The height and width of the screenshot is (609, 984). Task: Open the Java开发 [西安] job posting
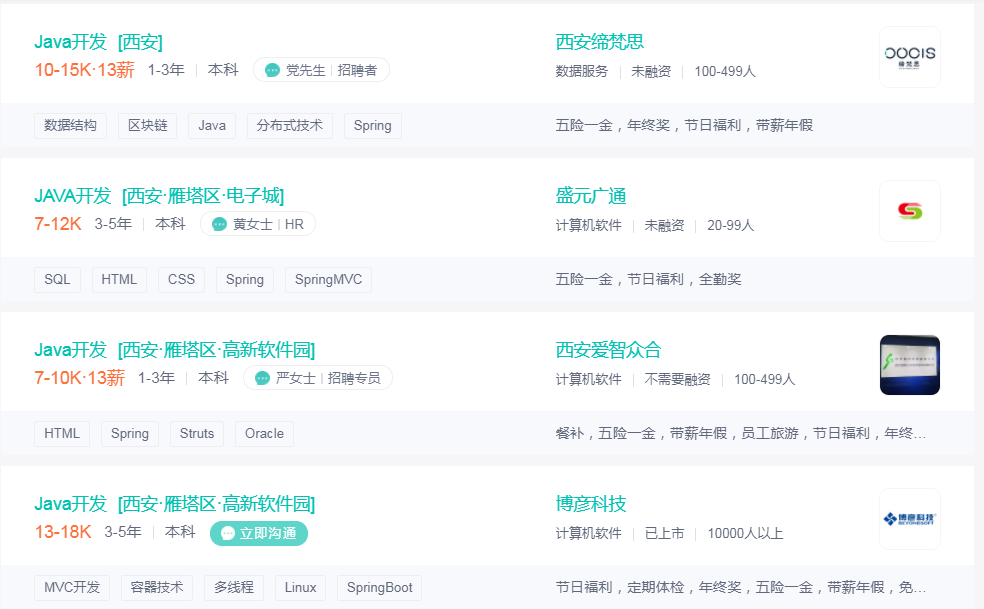[x=99, y=42]
